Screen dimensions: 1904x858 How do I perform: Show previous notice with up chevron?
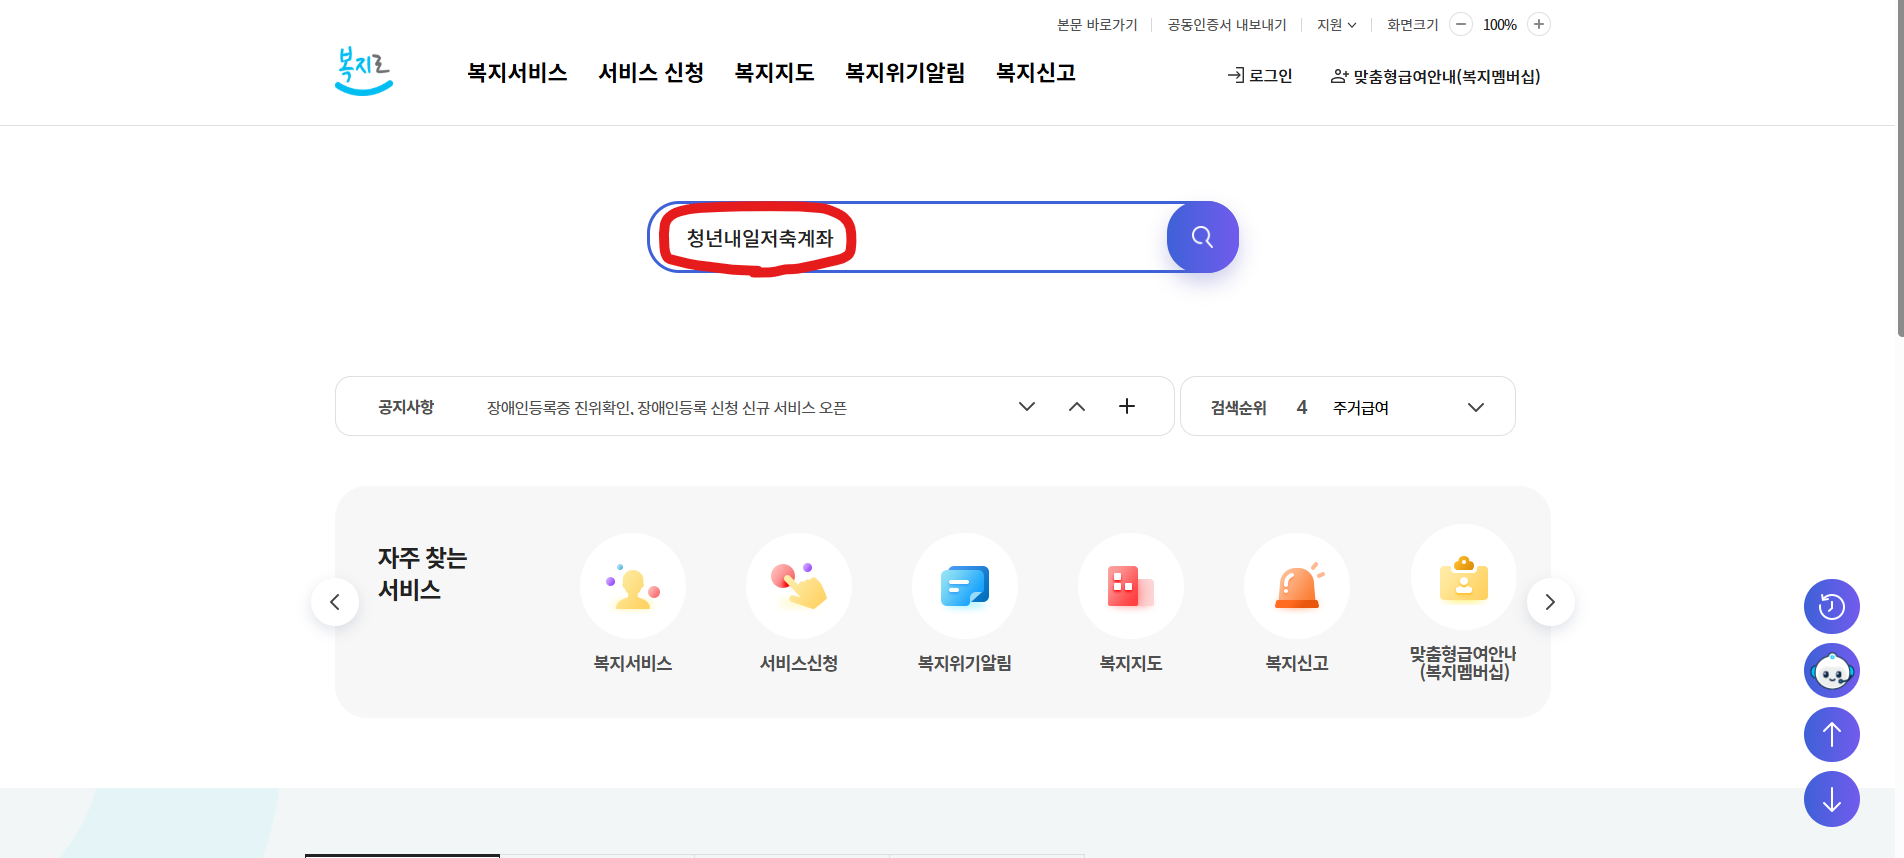tap(1077, 406)
